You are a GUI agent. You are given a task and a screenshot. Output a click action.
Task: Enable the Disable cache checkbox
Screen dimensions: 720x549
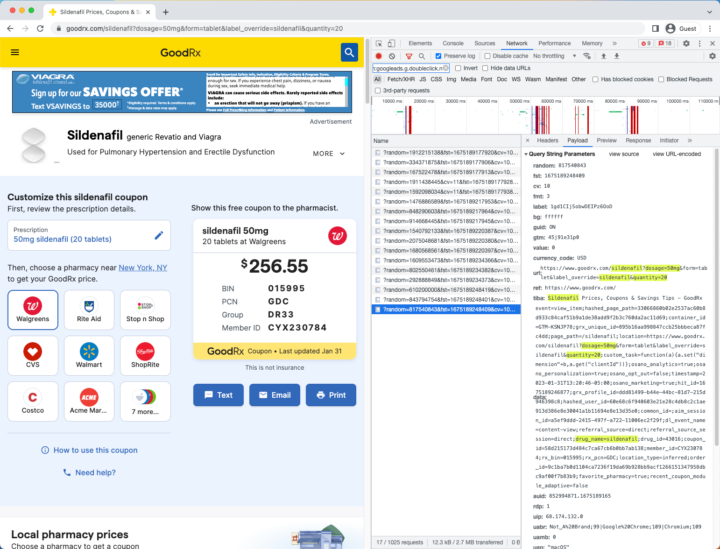coord(487,56)
